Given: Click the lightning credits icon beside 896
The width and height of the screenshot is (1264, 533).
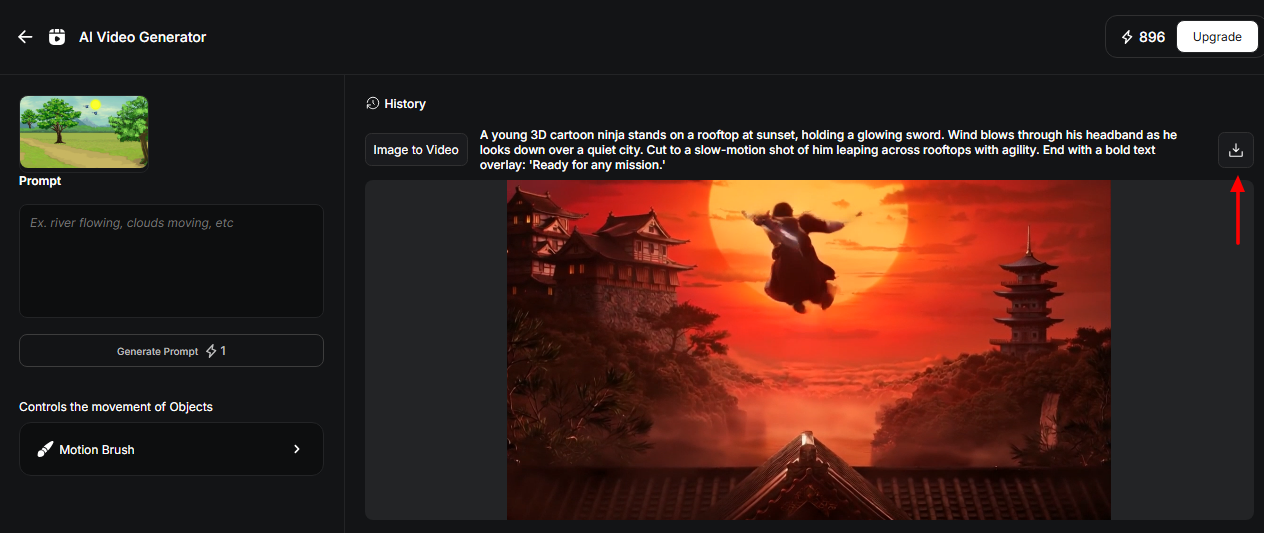Looking at the screenshot, I should [1127, 37].
